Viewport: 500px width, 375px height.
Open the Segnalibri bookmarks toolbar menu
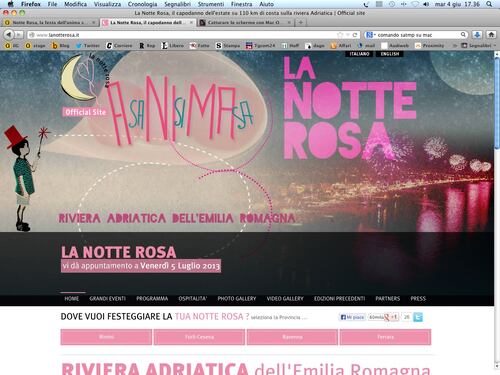479,46
